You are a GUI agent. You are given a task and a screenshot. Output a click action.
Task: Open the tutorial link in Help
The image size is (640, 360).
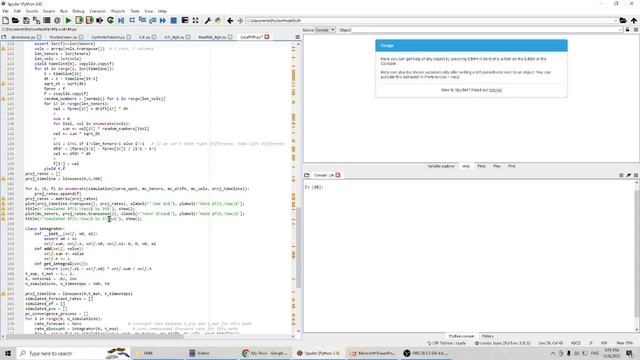point(495,90)
